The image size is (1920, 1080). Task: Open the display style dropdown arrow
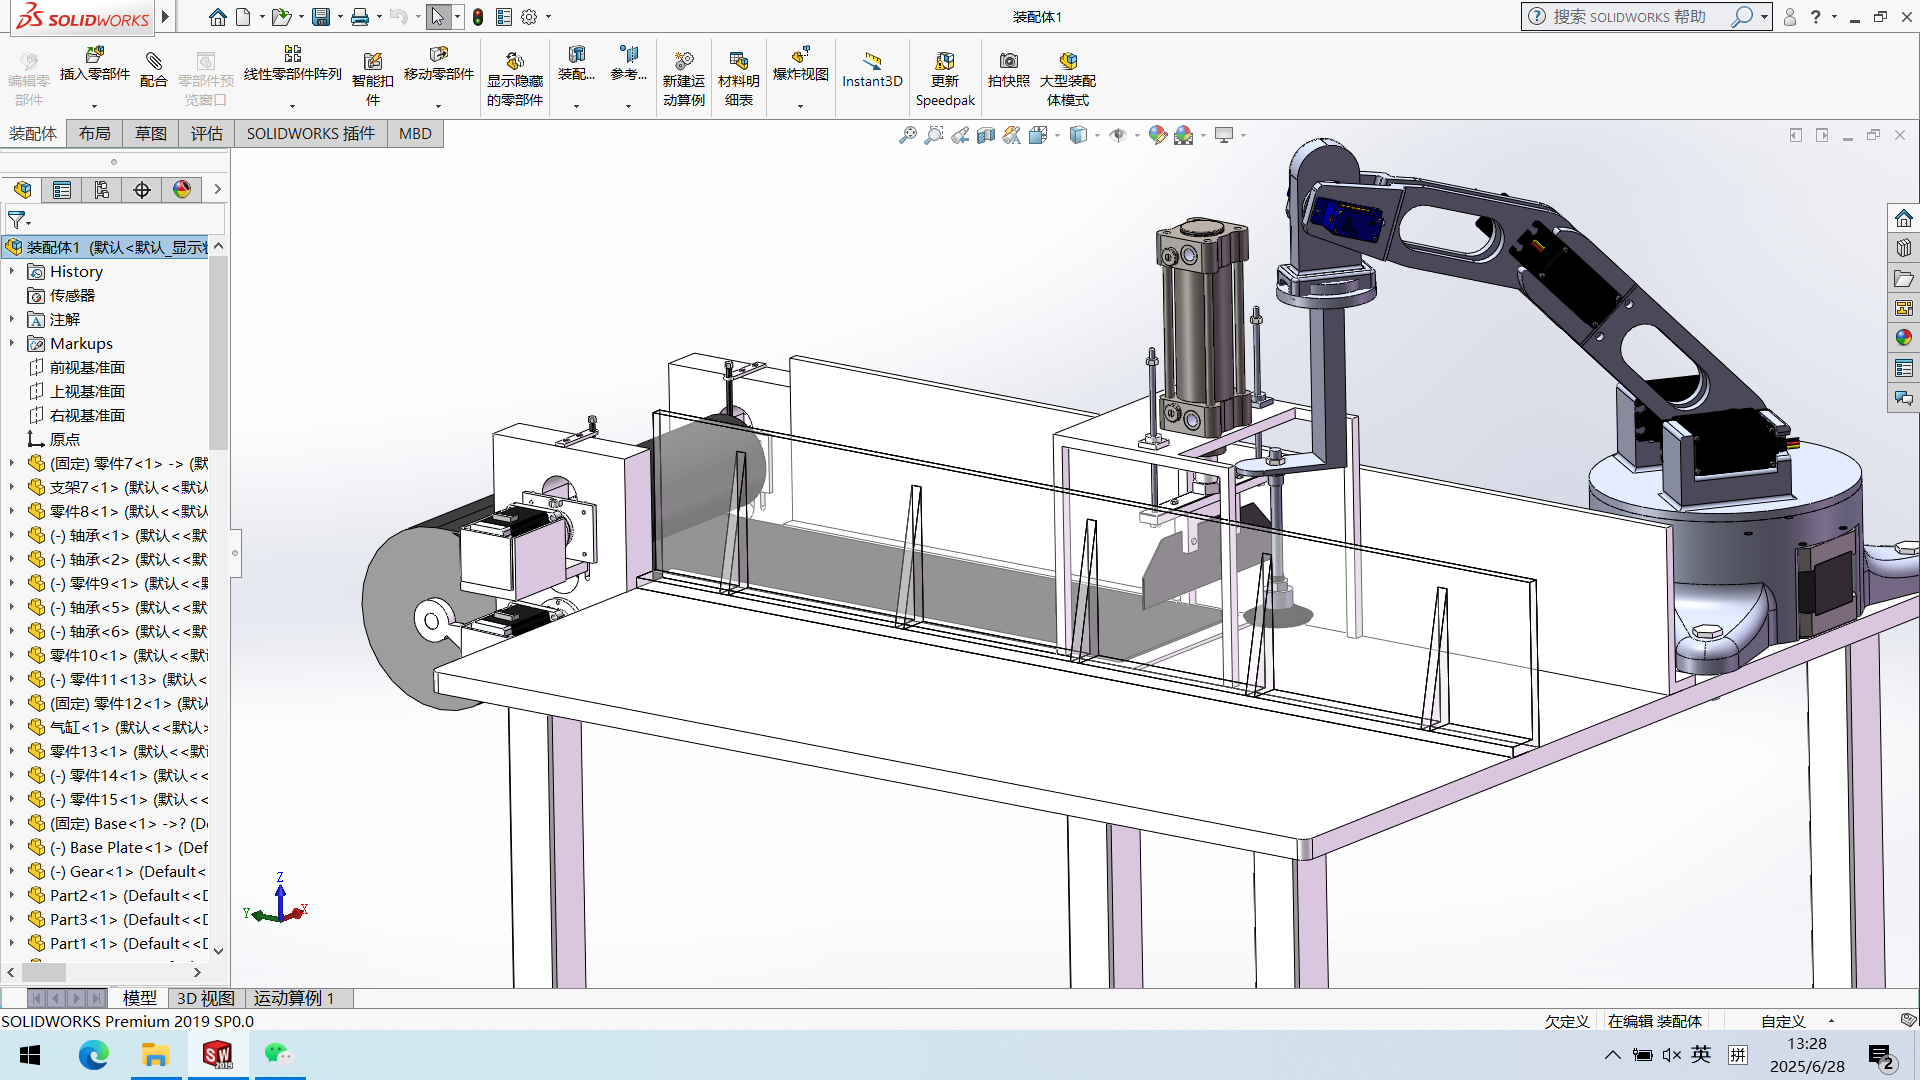click(1098, 136)
